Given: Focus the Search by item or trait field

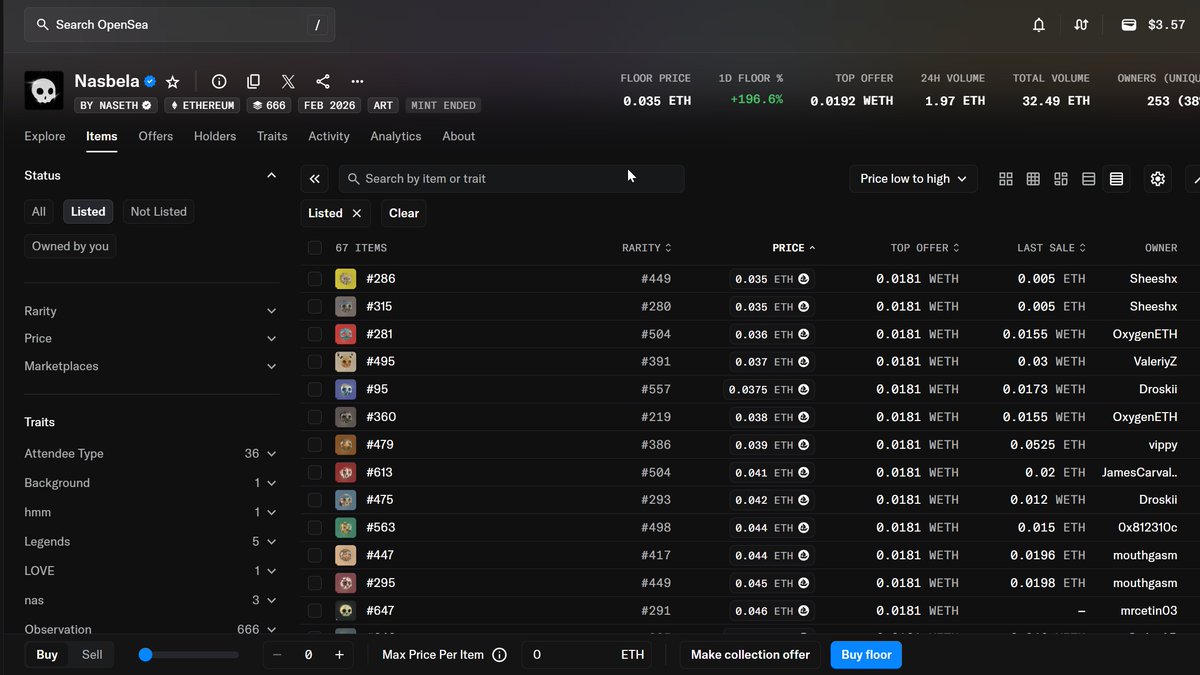Looking at the screenshot, I should 512,179.
